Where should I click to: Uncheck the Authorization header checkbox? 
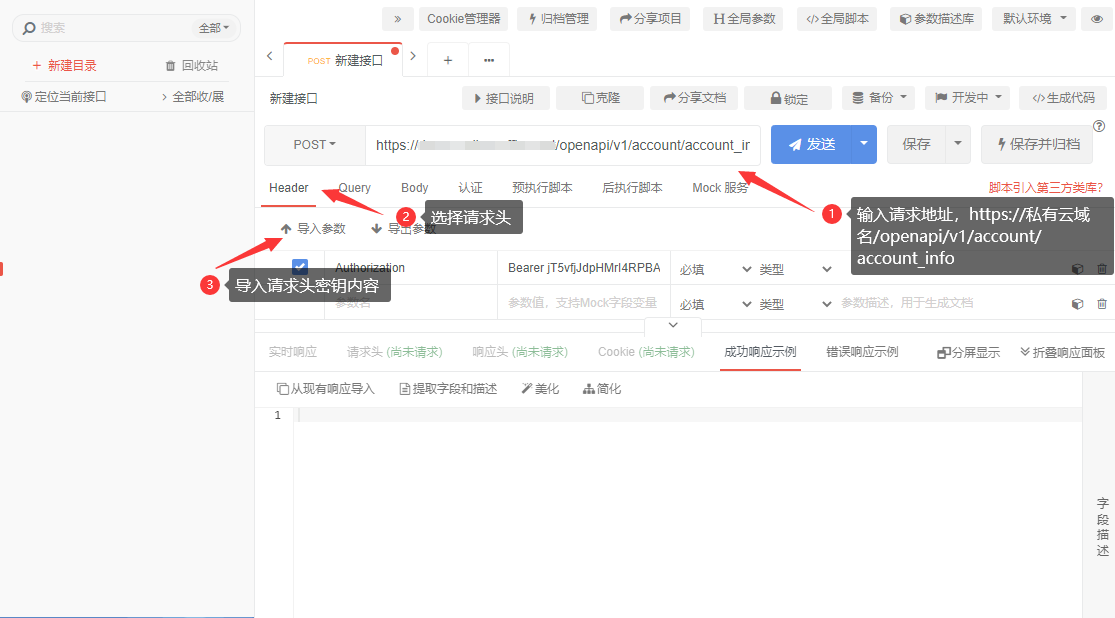[x=300, y=267]
